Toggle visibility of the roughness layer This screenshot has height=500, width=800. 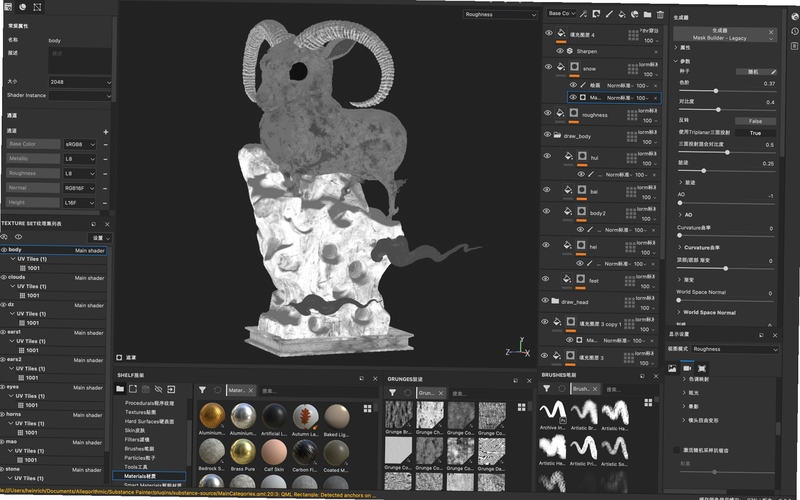(x=547, y=113)
